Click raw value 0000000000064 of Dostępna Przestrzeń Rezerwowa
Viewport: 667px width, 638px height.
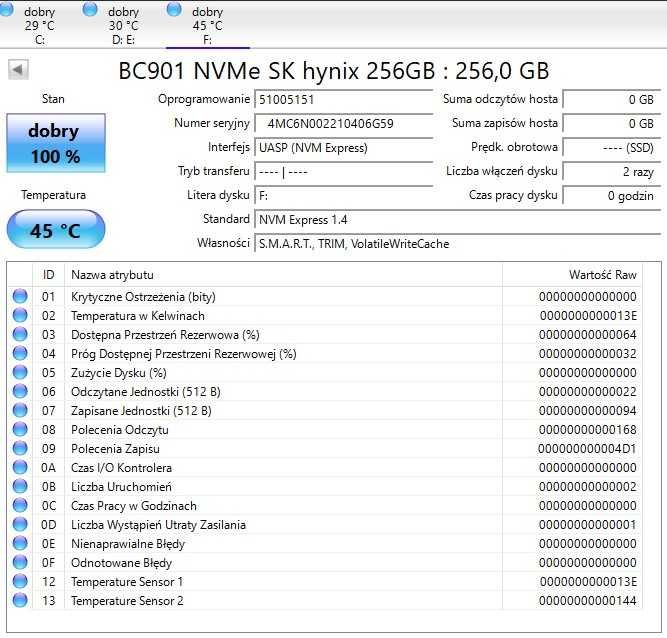tap(587, 335)
